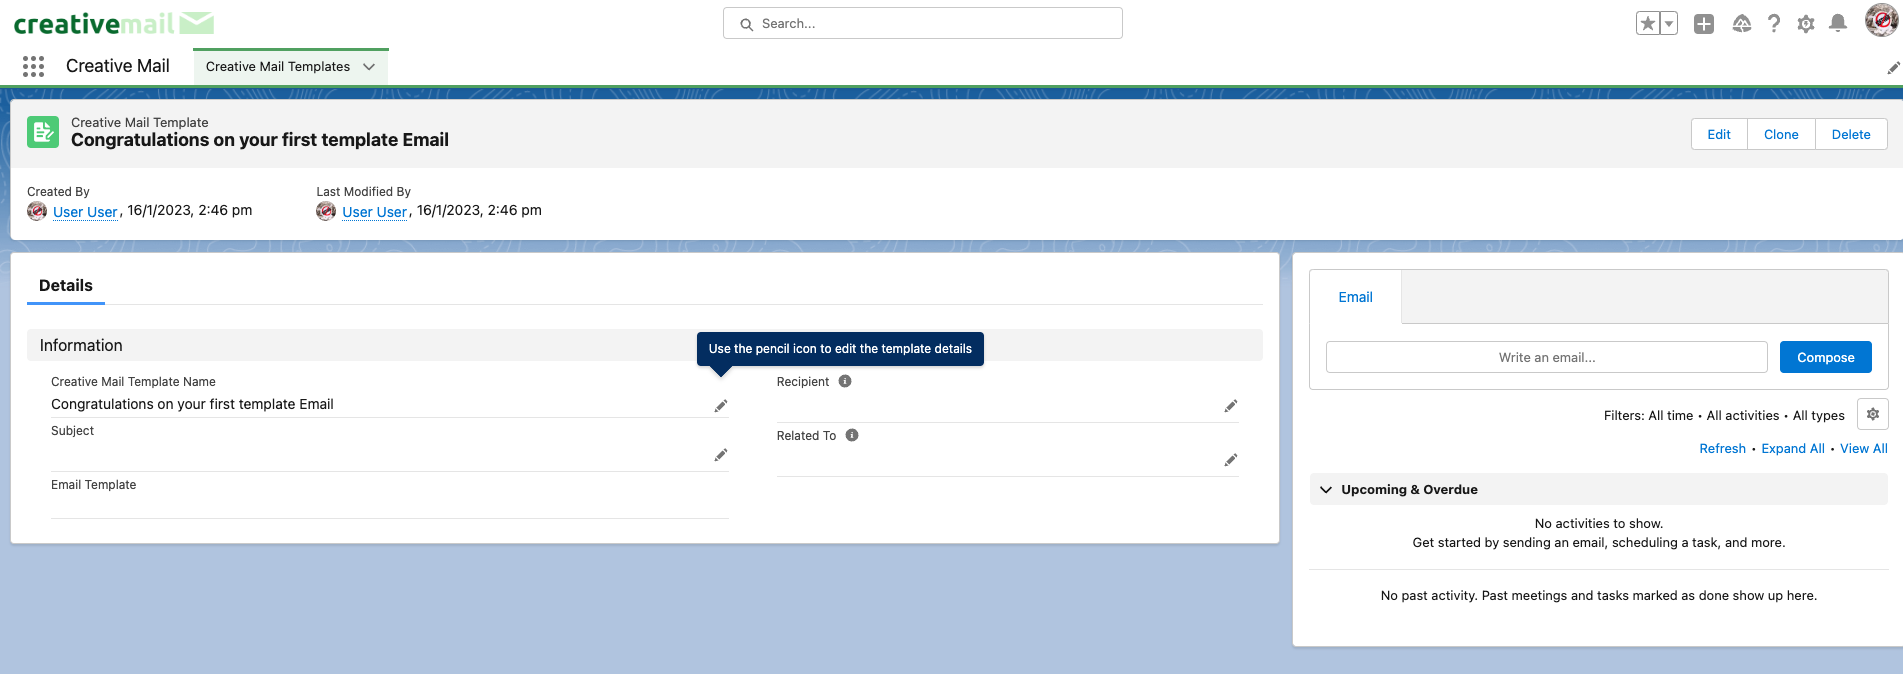The image size is (1903, 674).
Task: Click the navigation bar edit pencil
Action: pos(1893,68)
